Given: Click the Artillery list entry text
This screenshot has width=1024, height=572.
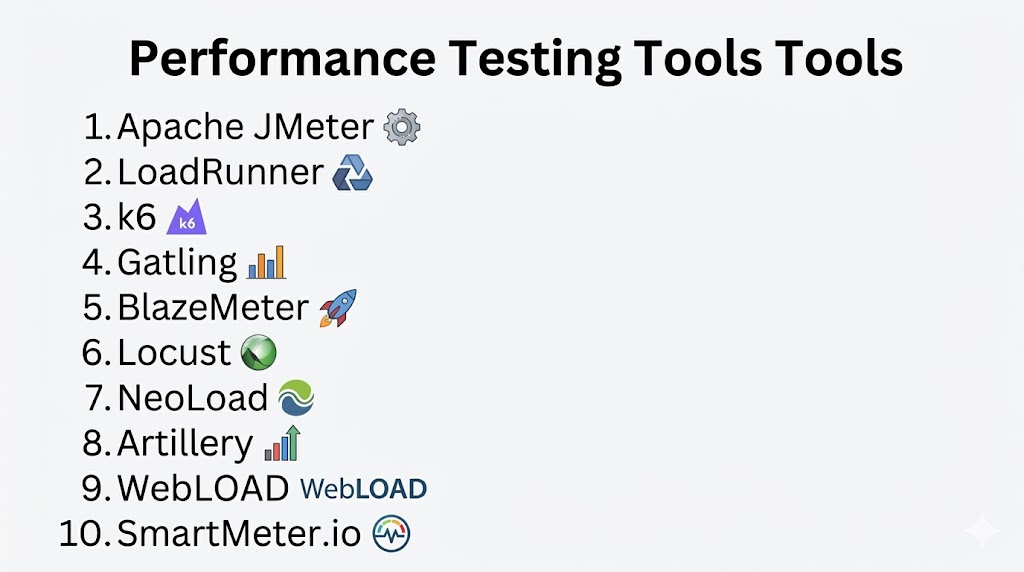Looking at the screenshot, I should click(x=185, y=443).
